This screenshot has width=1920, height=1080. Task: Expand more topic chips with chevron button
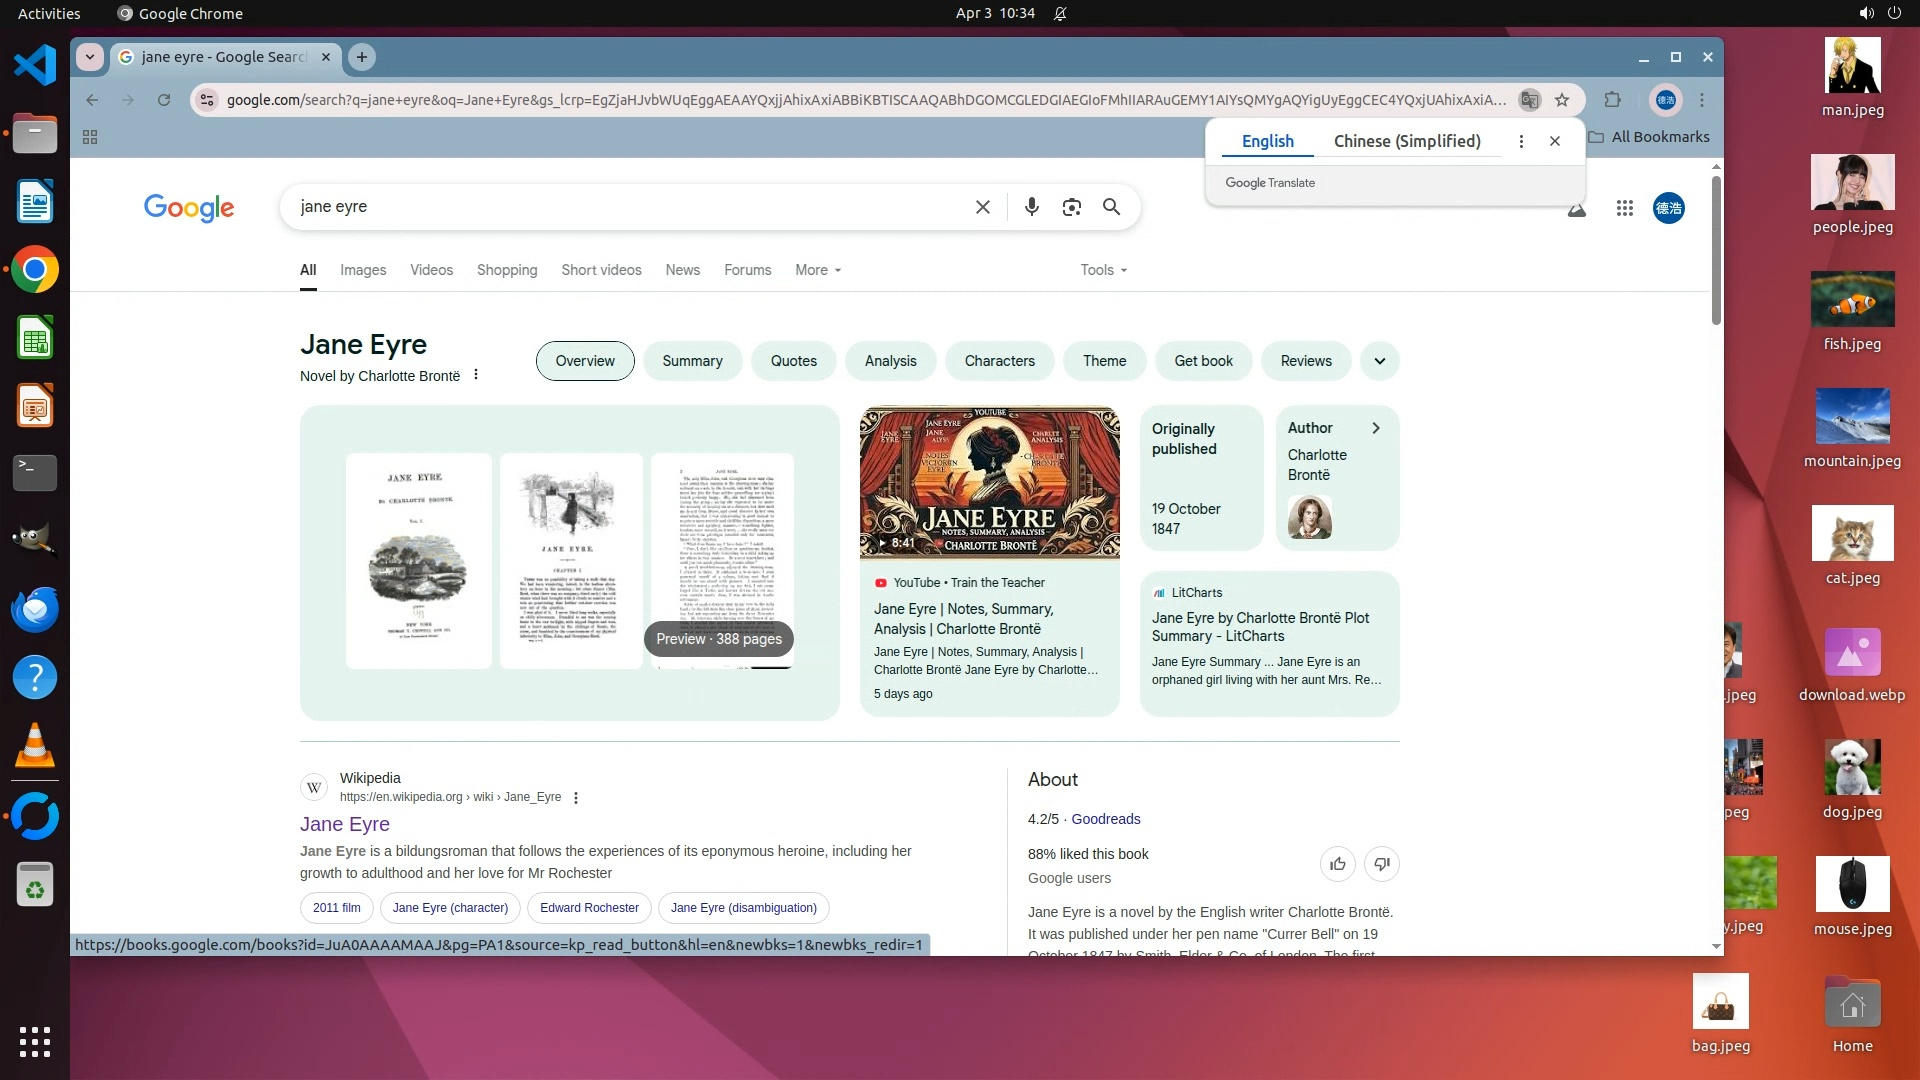(1379, 361)
